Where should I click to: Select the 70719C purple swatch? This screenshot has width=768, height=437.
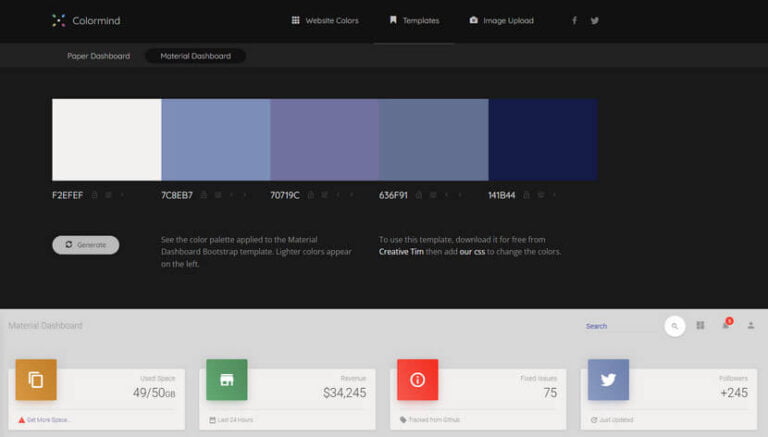325,140
